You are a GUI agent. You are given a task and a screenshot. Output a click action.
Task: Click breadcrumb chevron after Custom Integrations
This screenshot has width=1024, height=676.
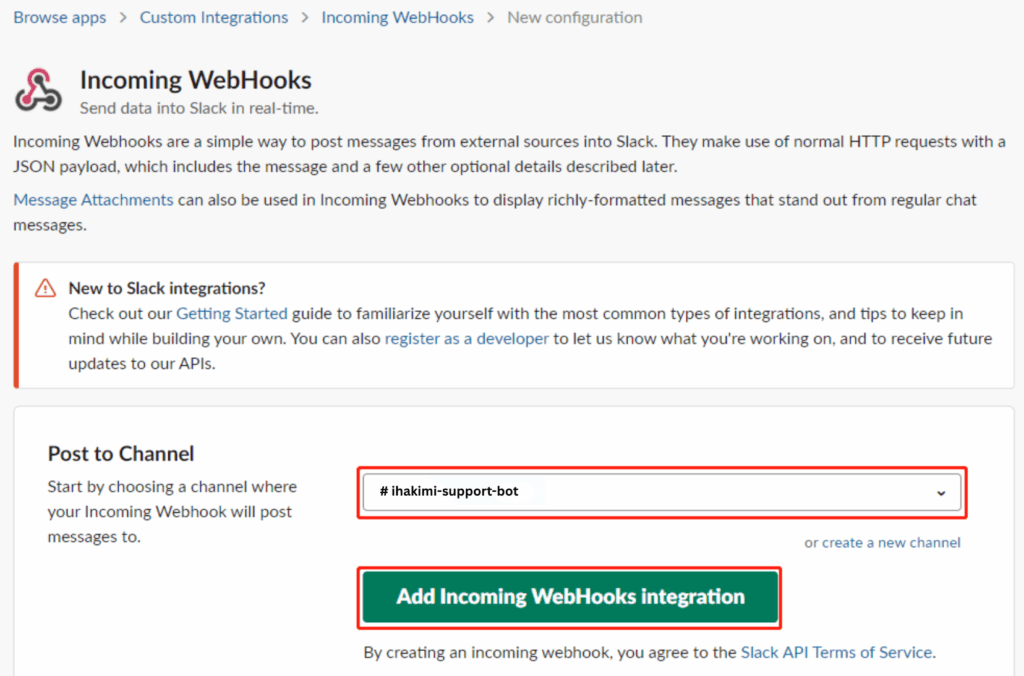pos(305,18)
